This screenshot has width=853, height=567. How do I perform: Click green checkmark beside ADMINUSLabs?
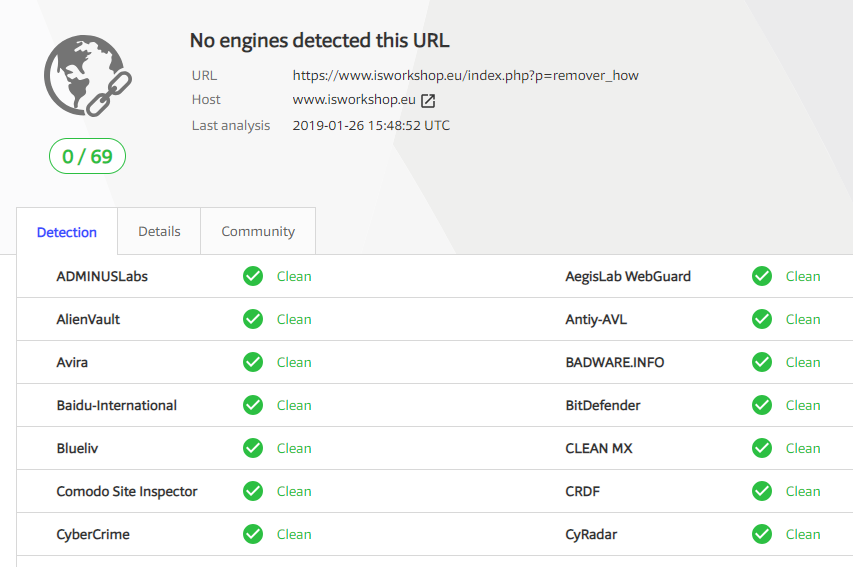[x=253, y=276]
